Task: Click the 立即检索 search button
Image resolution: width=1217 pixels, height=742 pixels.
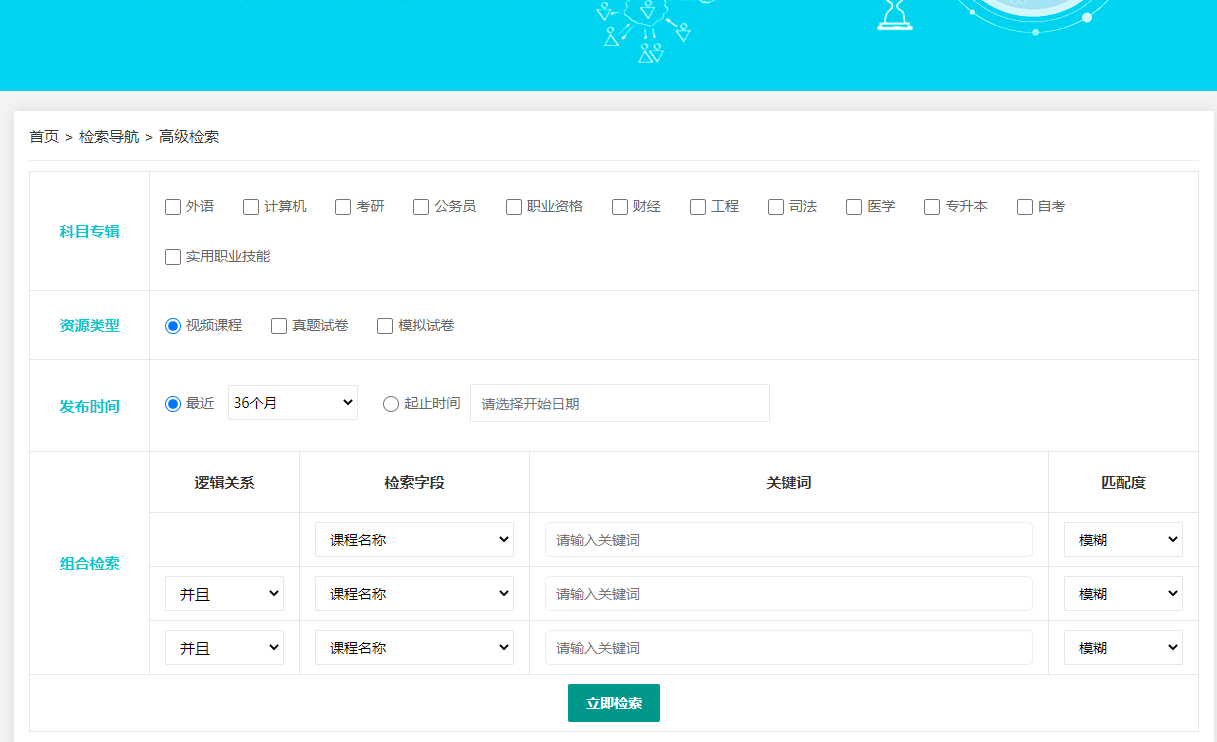Action: coord(613,703)
